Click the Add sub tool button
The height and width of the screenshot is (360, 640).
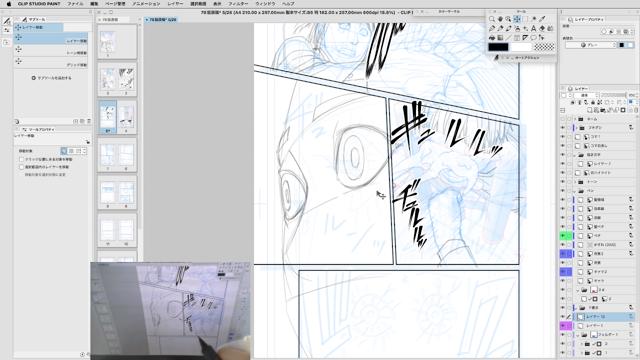[x=51, y=78]
